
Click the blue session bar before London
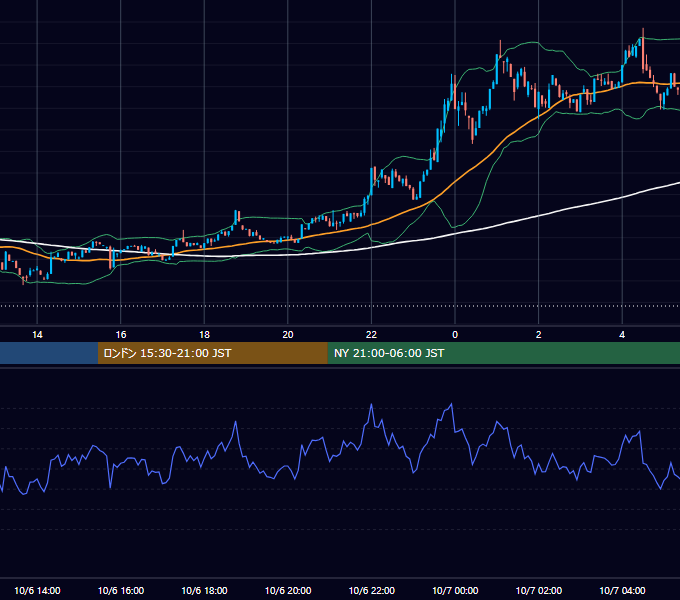(49, 353)
